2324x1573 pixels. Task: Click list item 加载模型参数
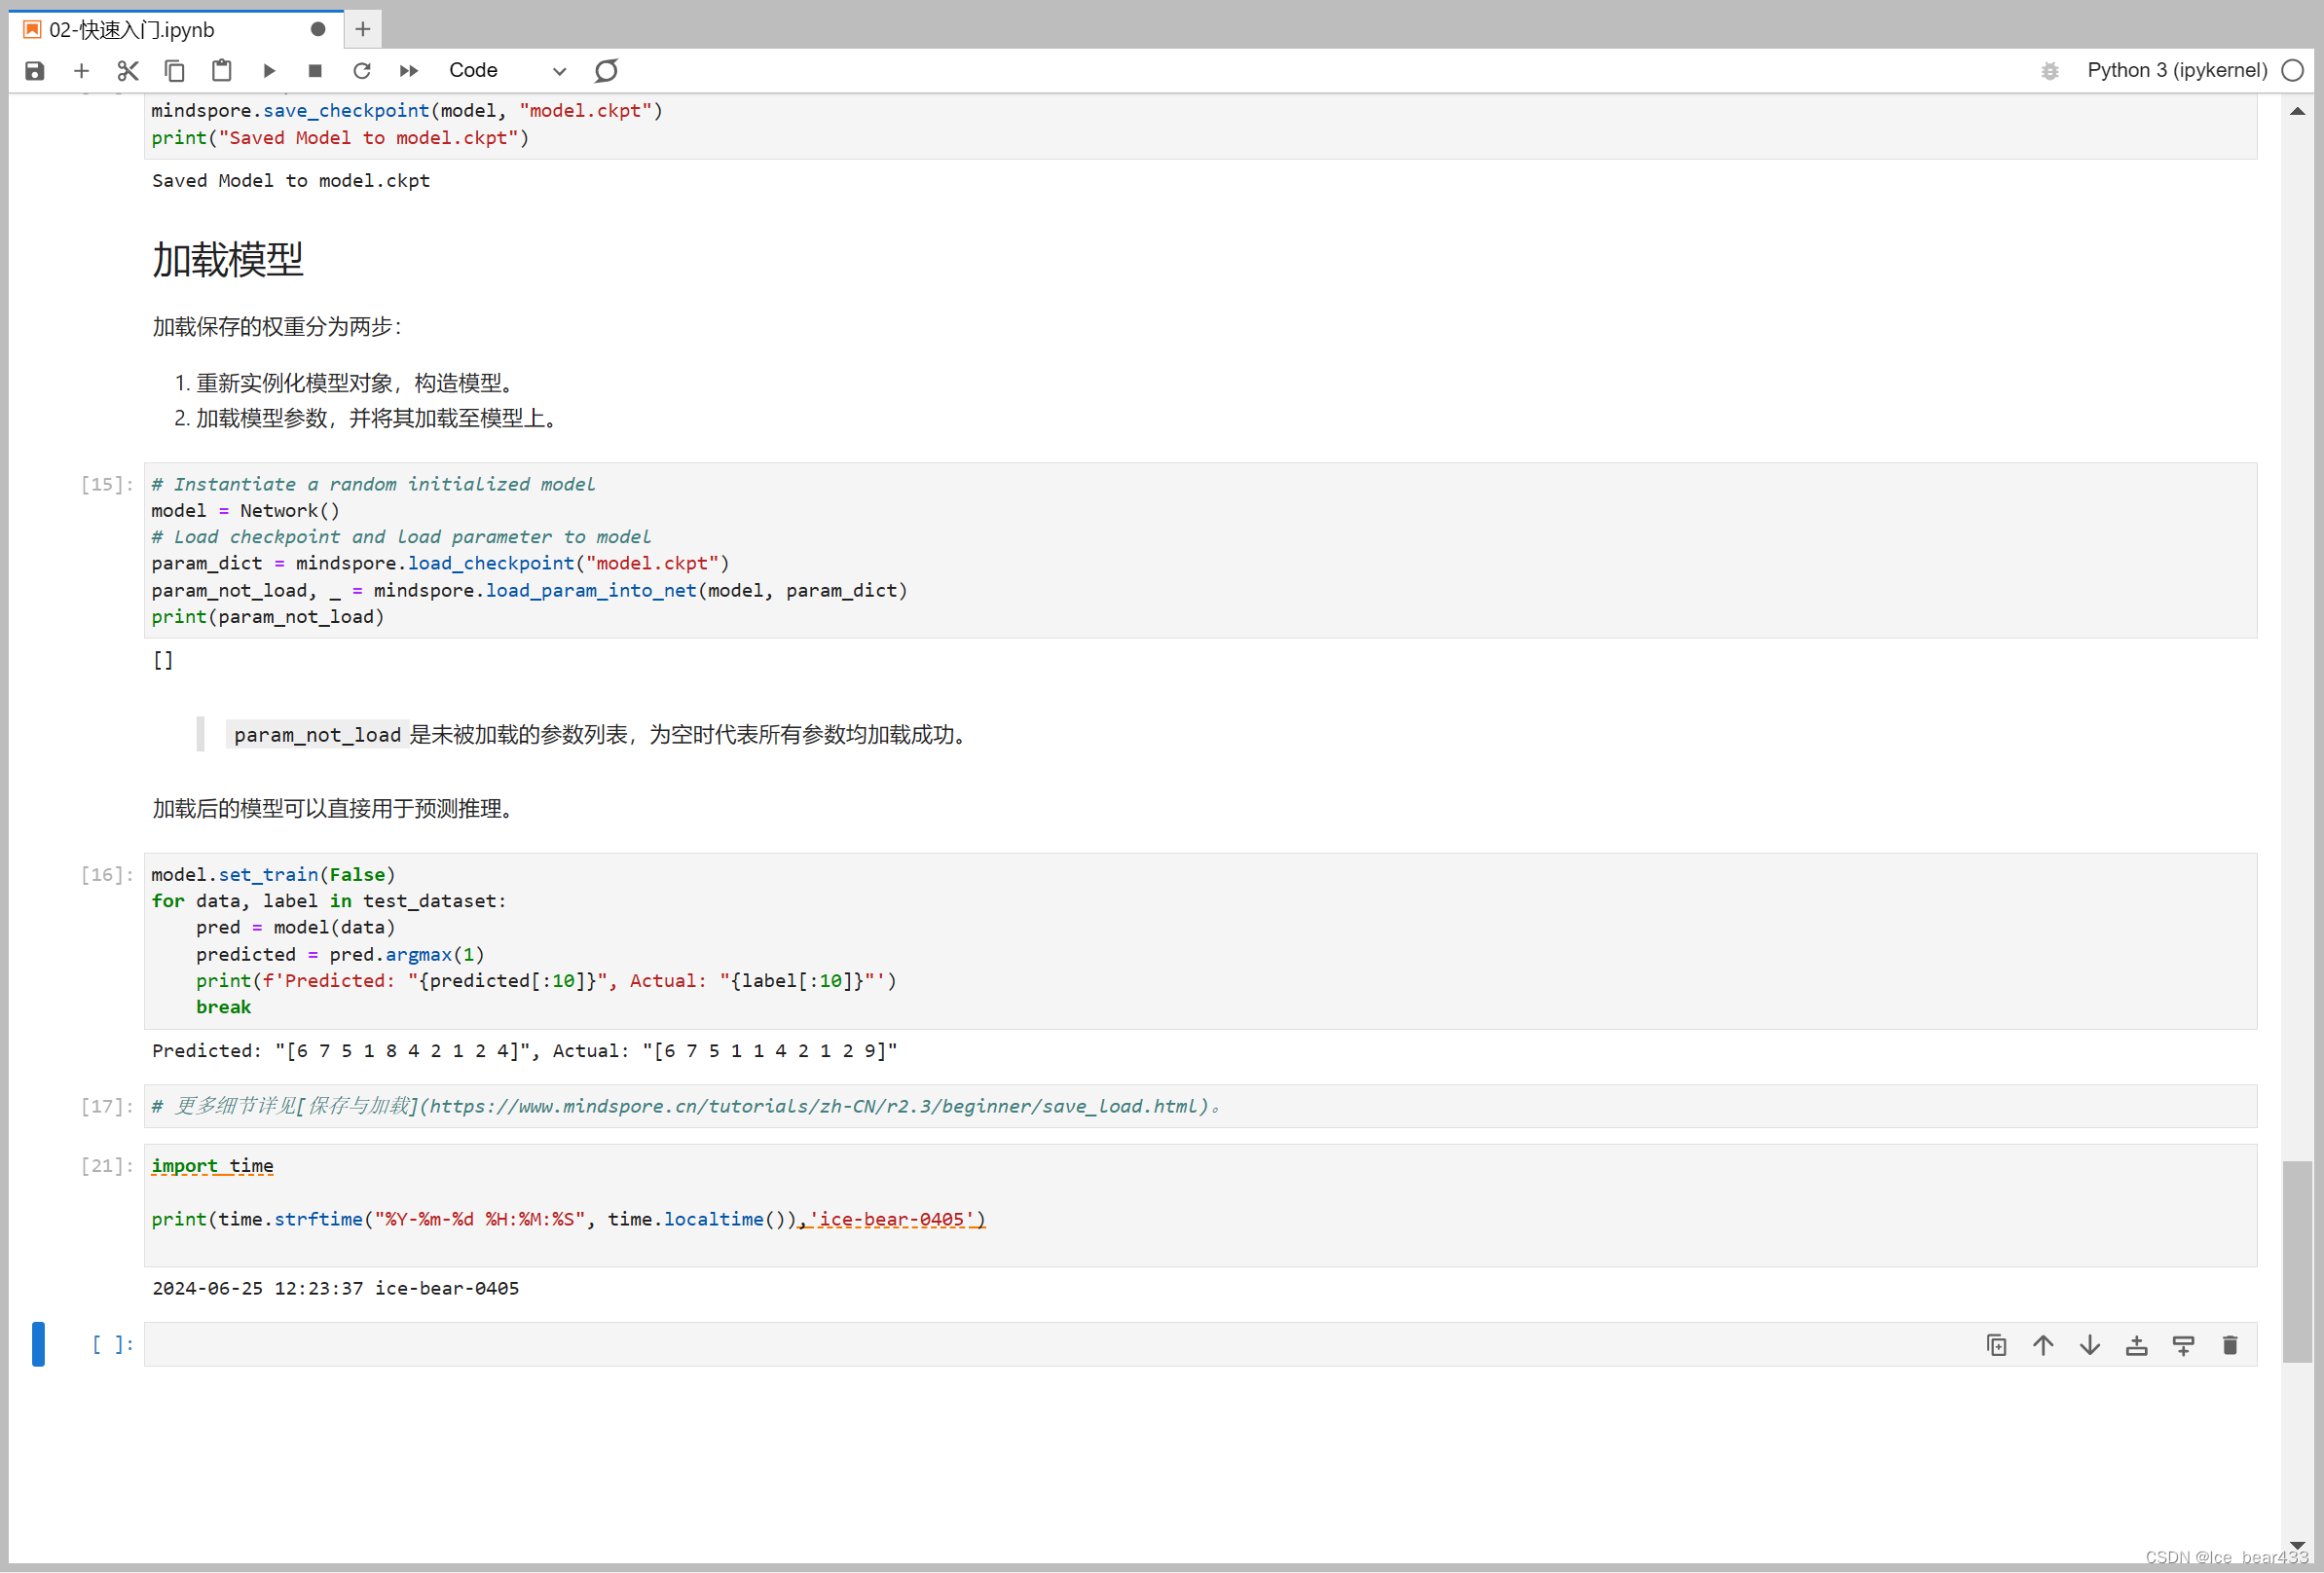(x=376, y=419)
